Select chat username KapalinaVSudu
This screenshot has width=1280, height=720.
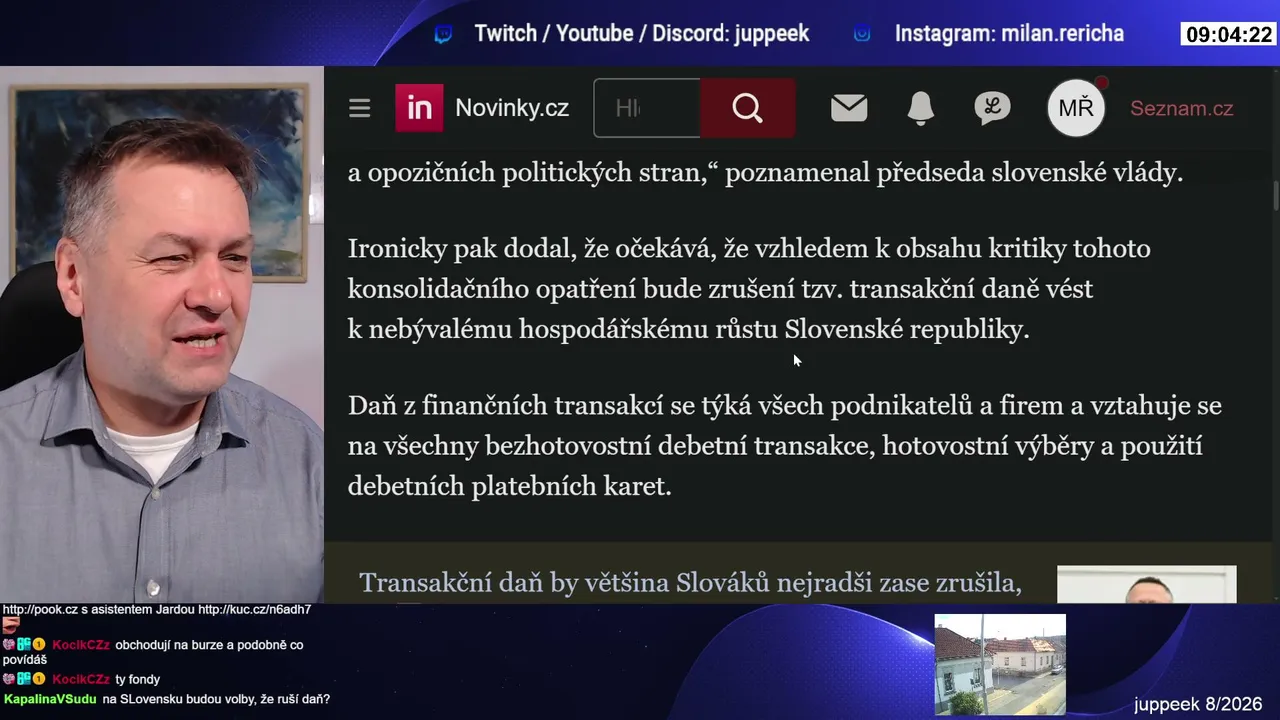tap(50, 700)
